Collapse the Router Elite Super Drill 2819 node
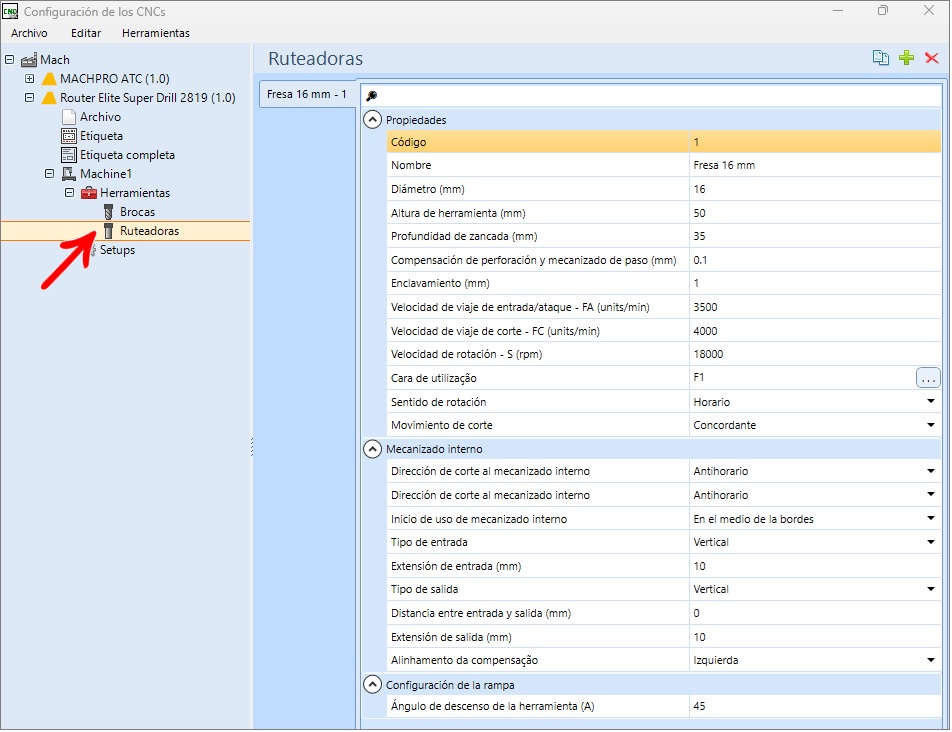 pyautogui.click(x=29, y=97)
